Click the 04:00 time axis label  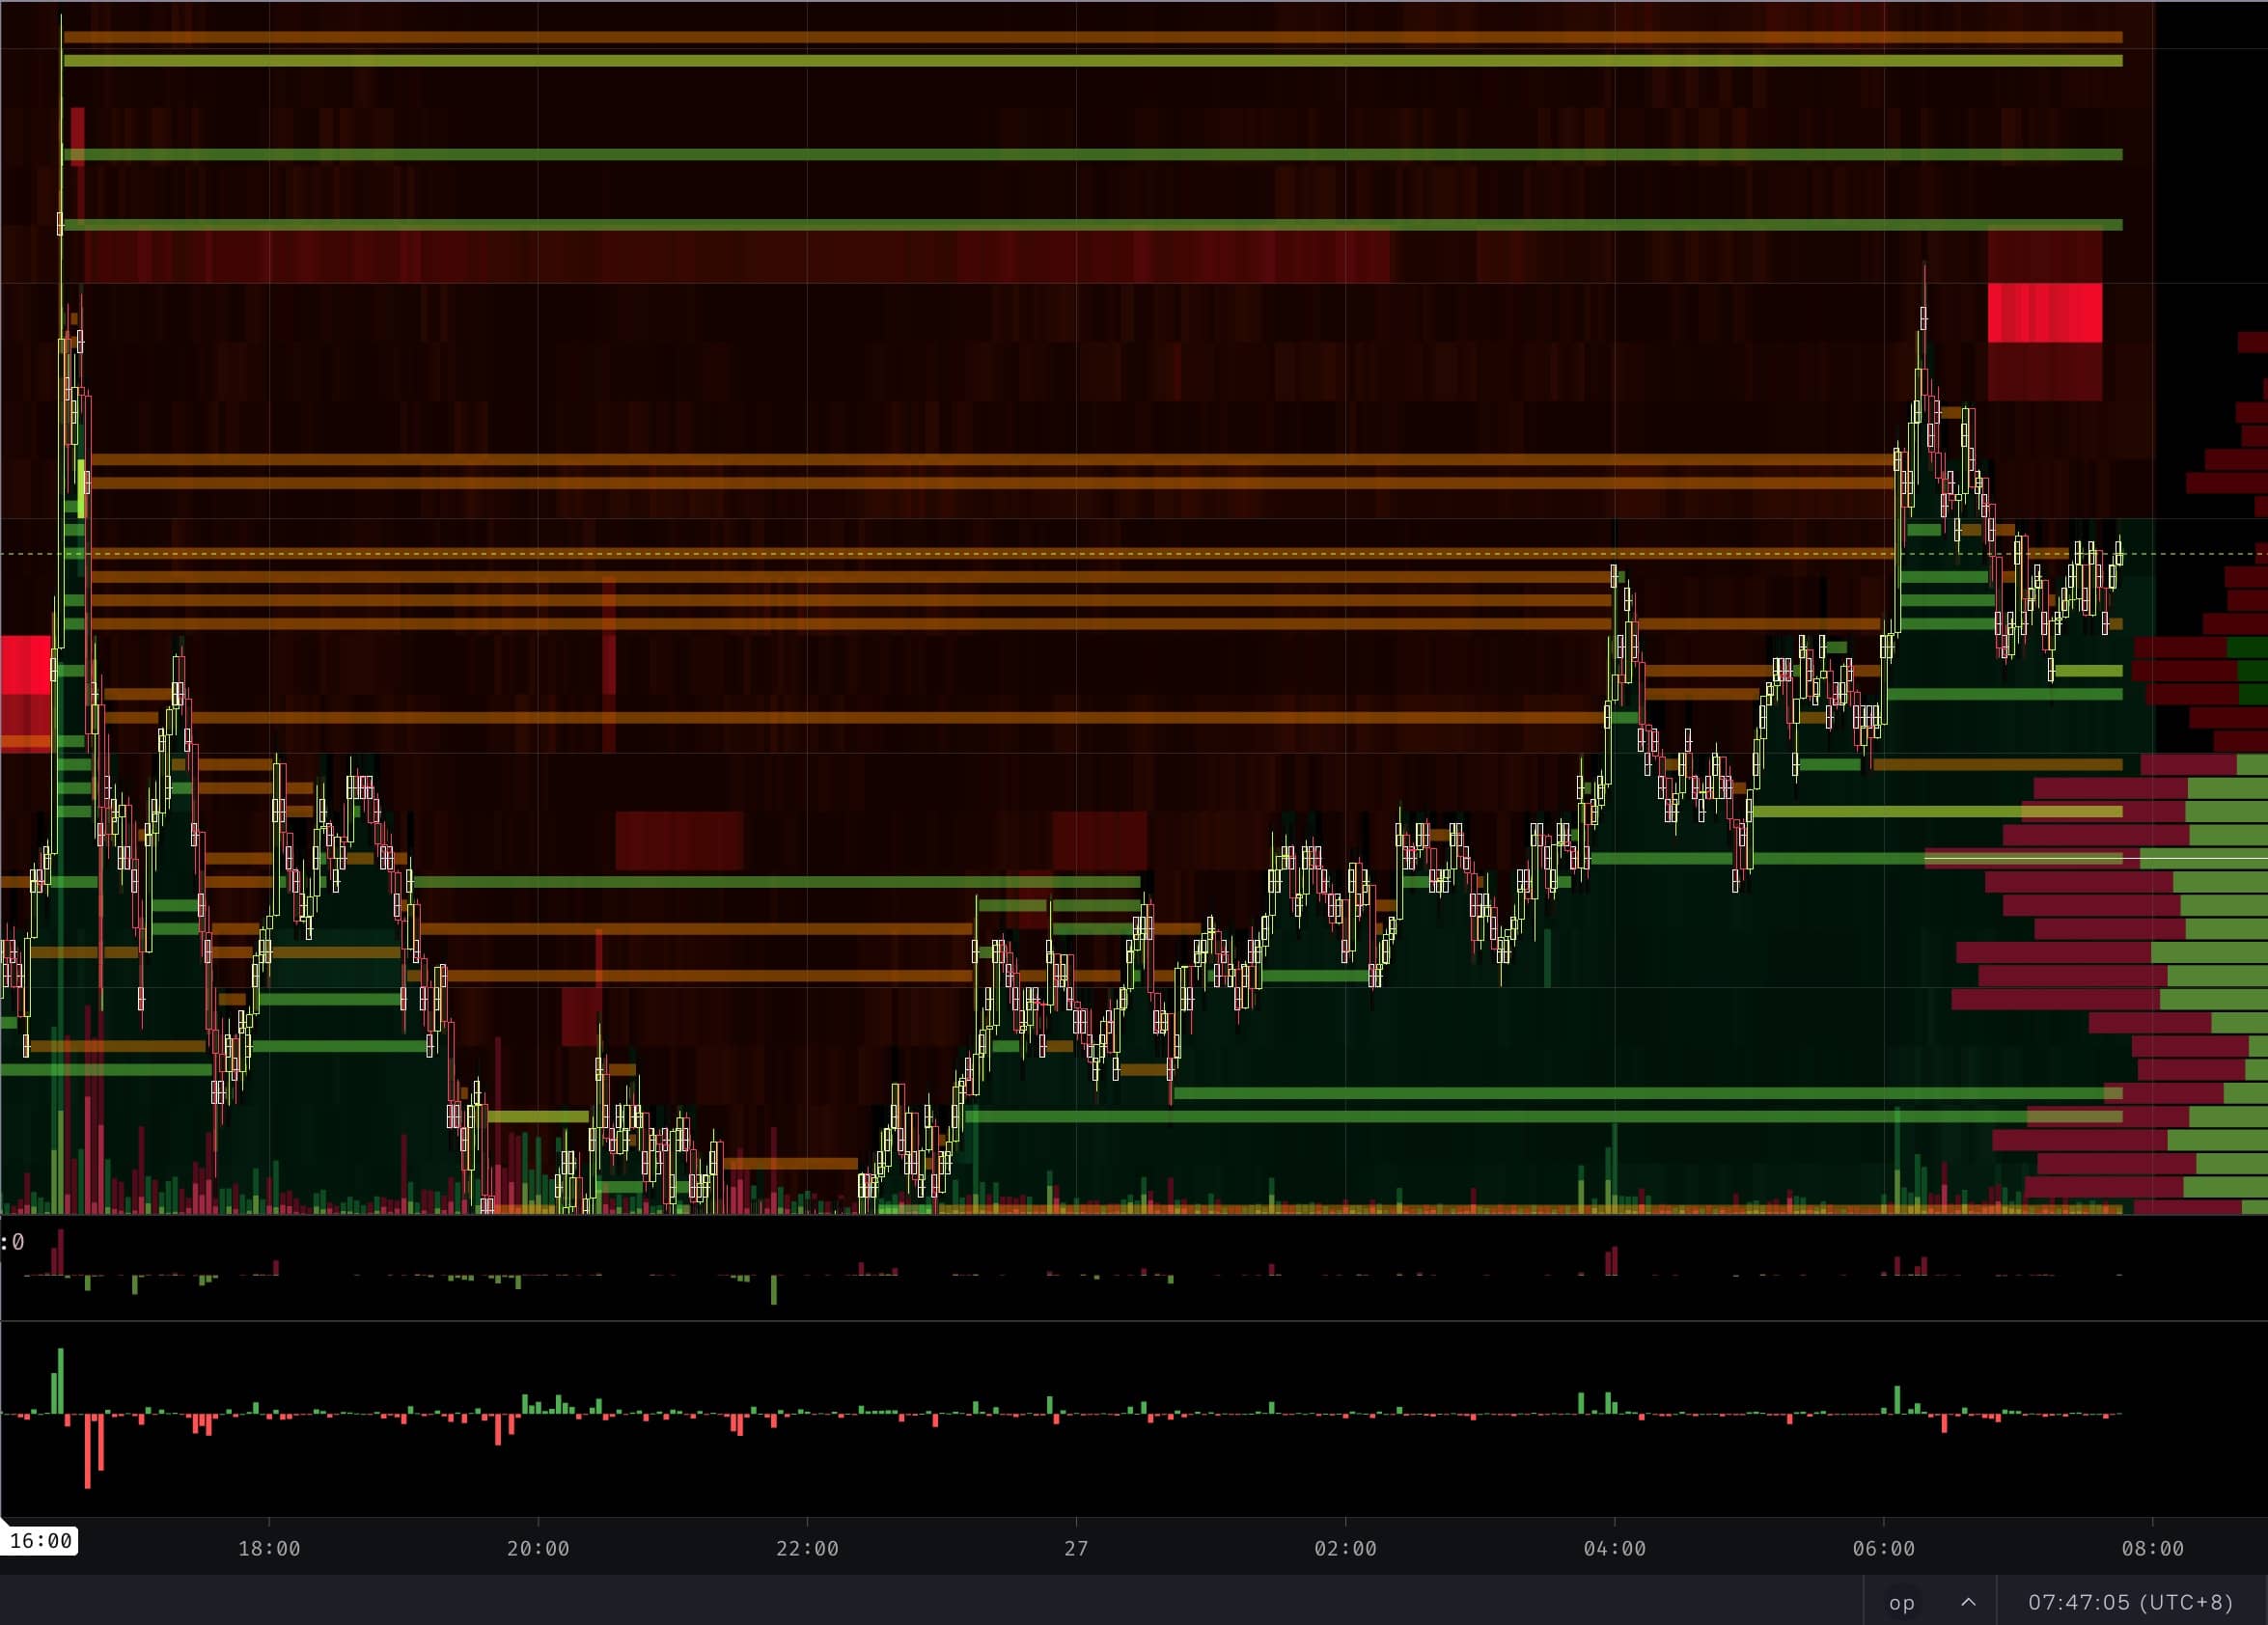point(1614,1549)
